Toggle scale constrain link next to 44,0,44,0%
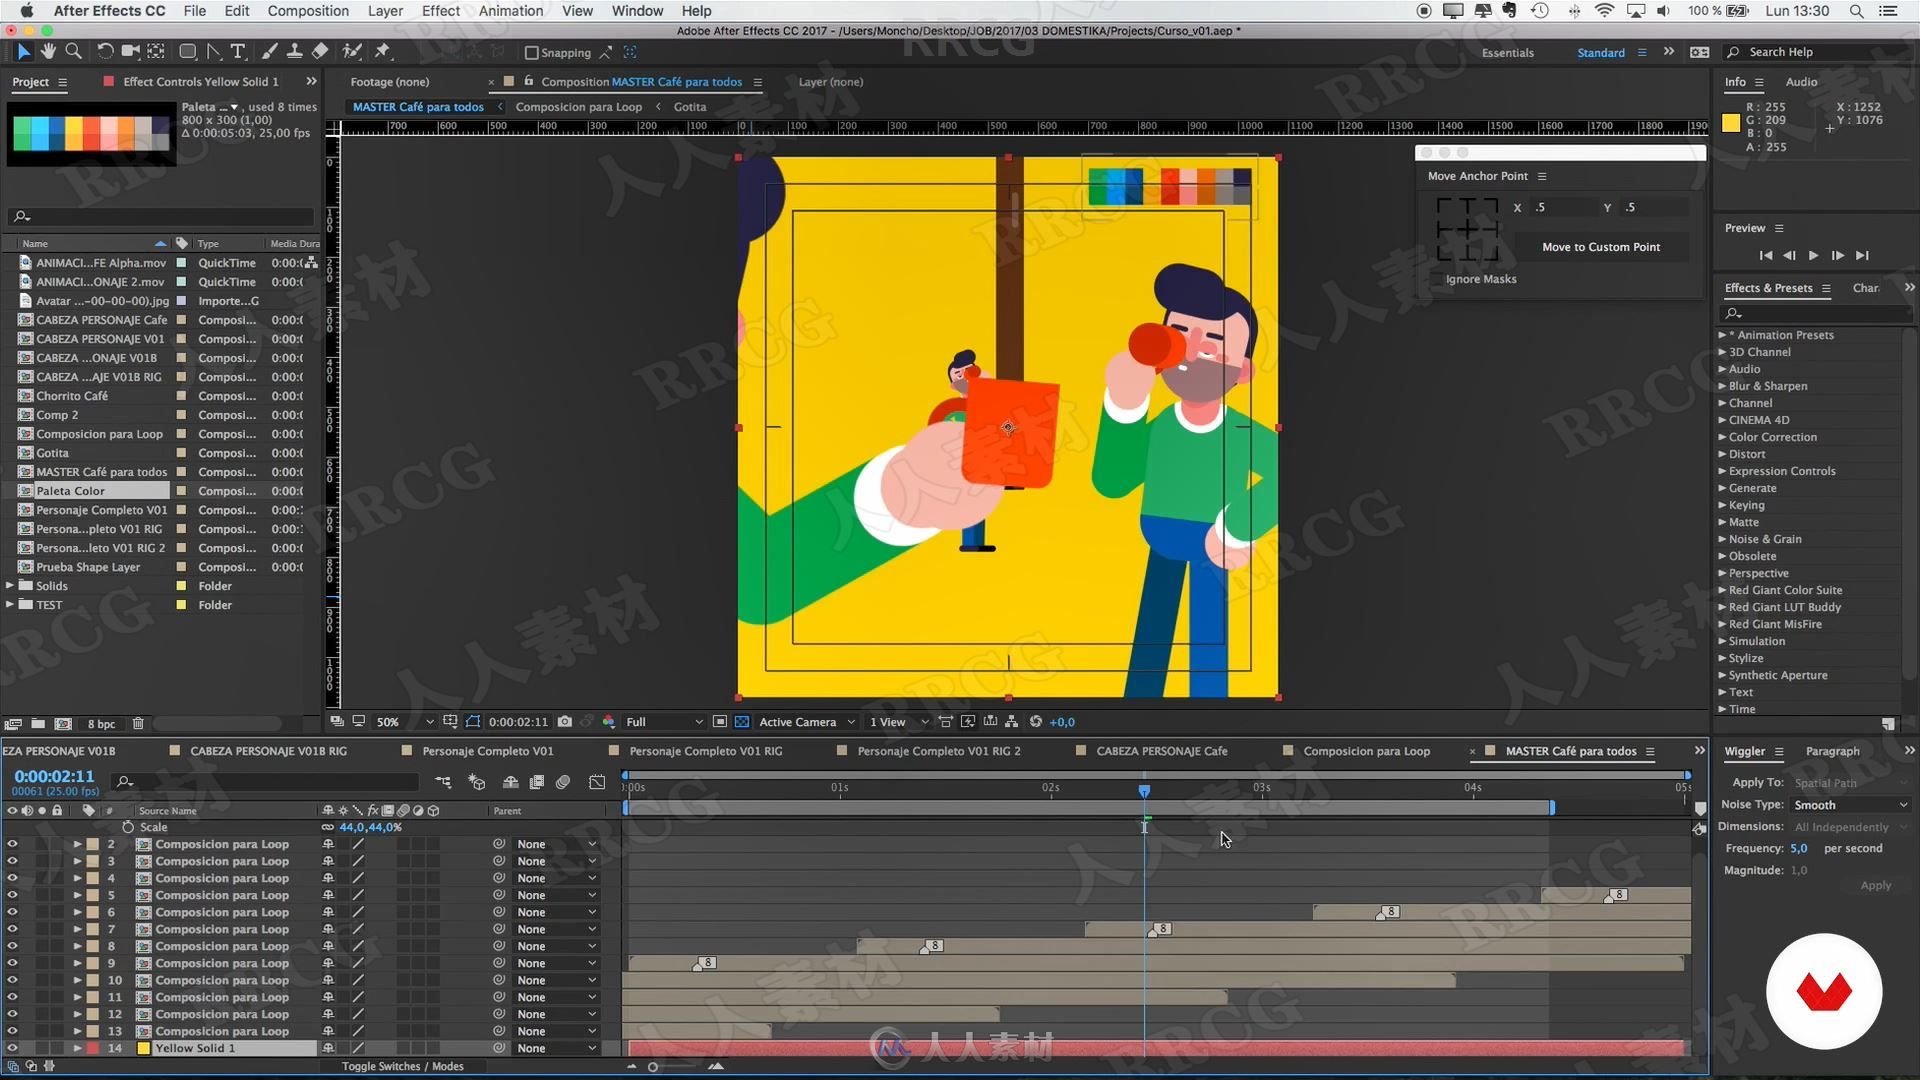The width and height of the screenshot is (1920, 1080). pos(327,827)
